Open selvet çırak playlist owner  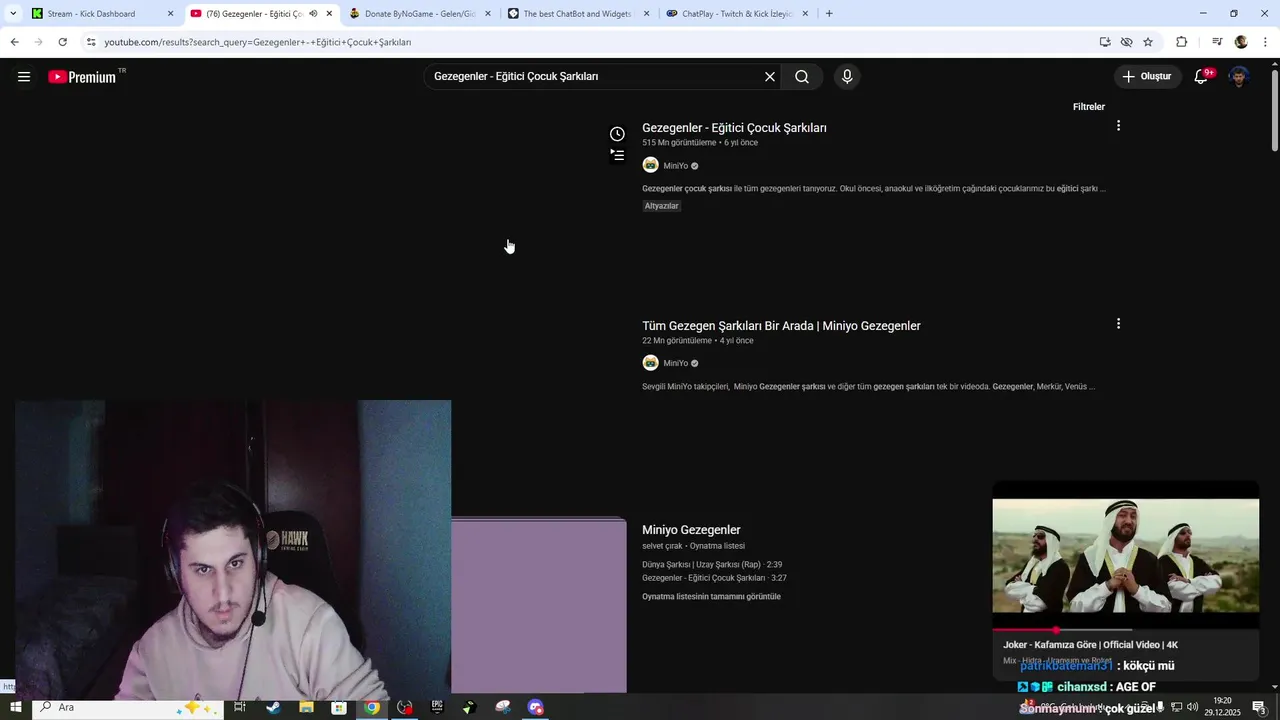(662, 546)
